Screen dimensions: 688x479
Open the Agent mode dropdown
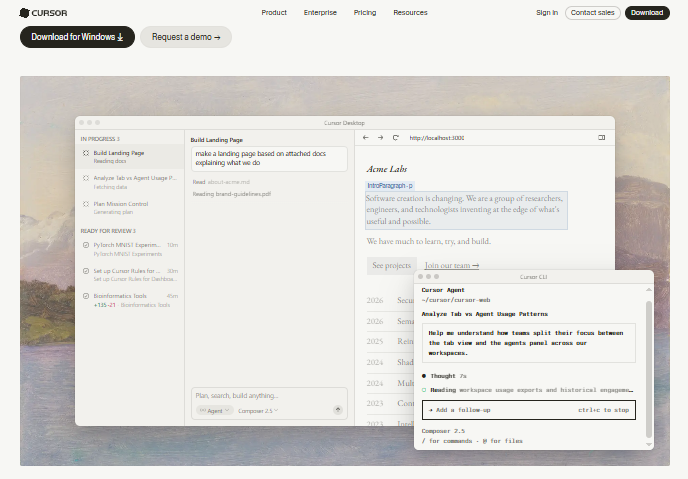[x=215, y=411]
